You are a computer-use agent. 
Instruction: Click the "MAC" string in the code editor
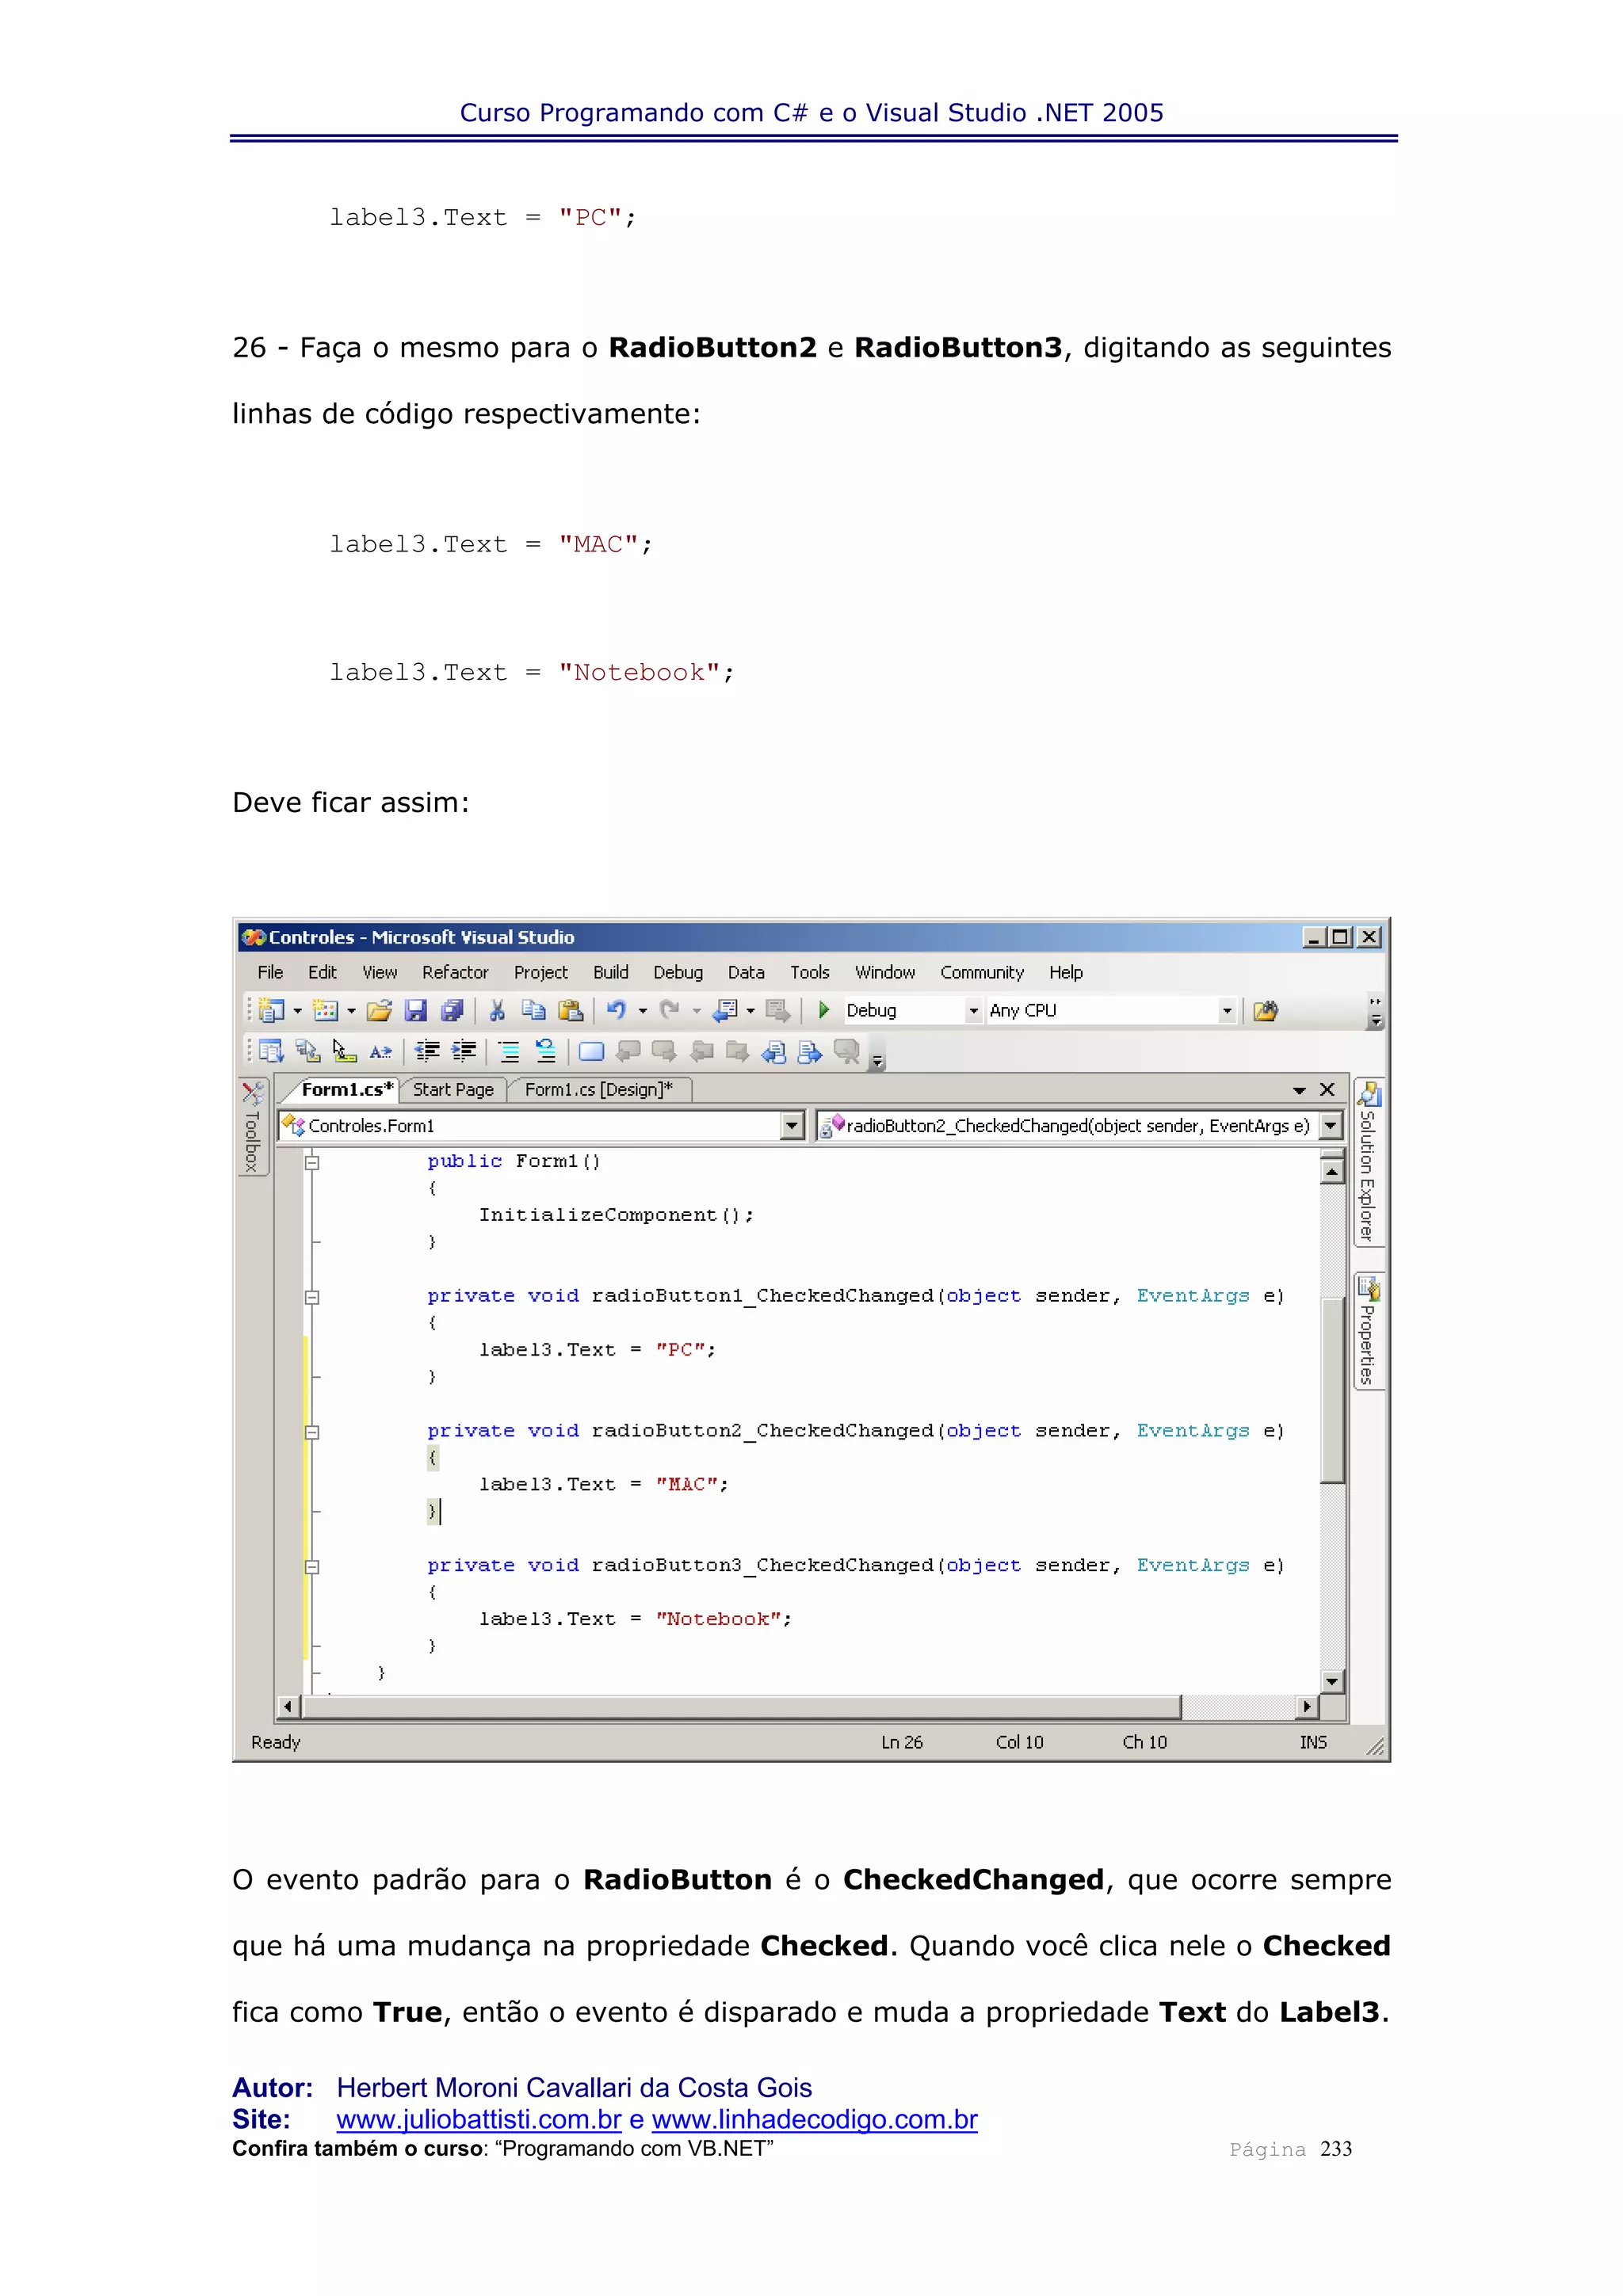[687, 1485]
